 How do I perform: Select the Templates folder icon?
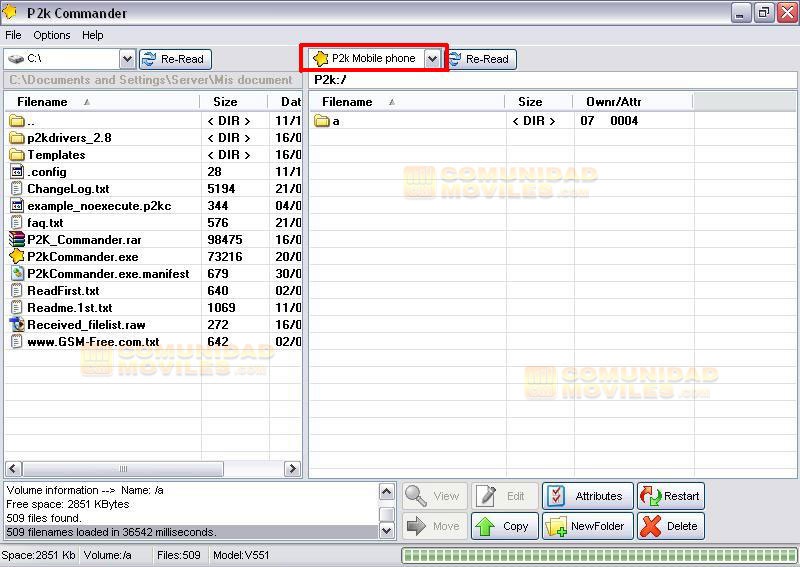pyautogui.click(x=17, y=155)
